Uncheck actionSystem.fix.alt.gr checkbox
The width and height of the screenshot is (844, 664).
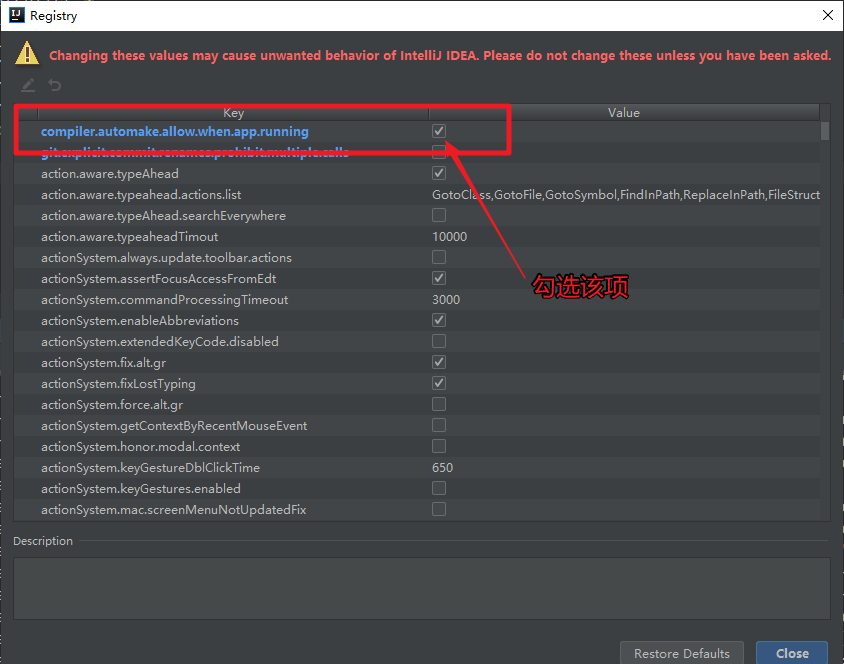pyautogui.click(x=439, y=362)
